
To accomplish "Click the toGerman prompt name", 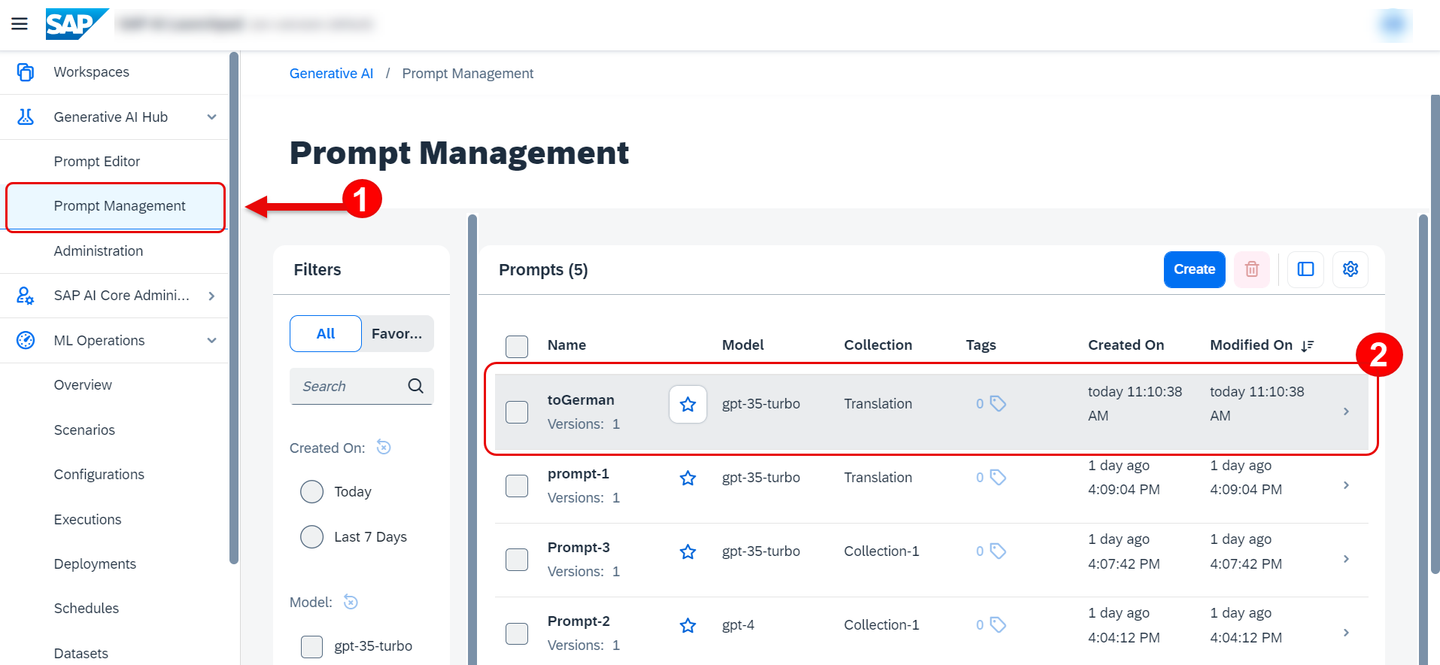I will pyautogui.click(x=581, y=400).
